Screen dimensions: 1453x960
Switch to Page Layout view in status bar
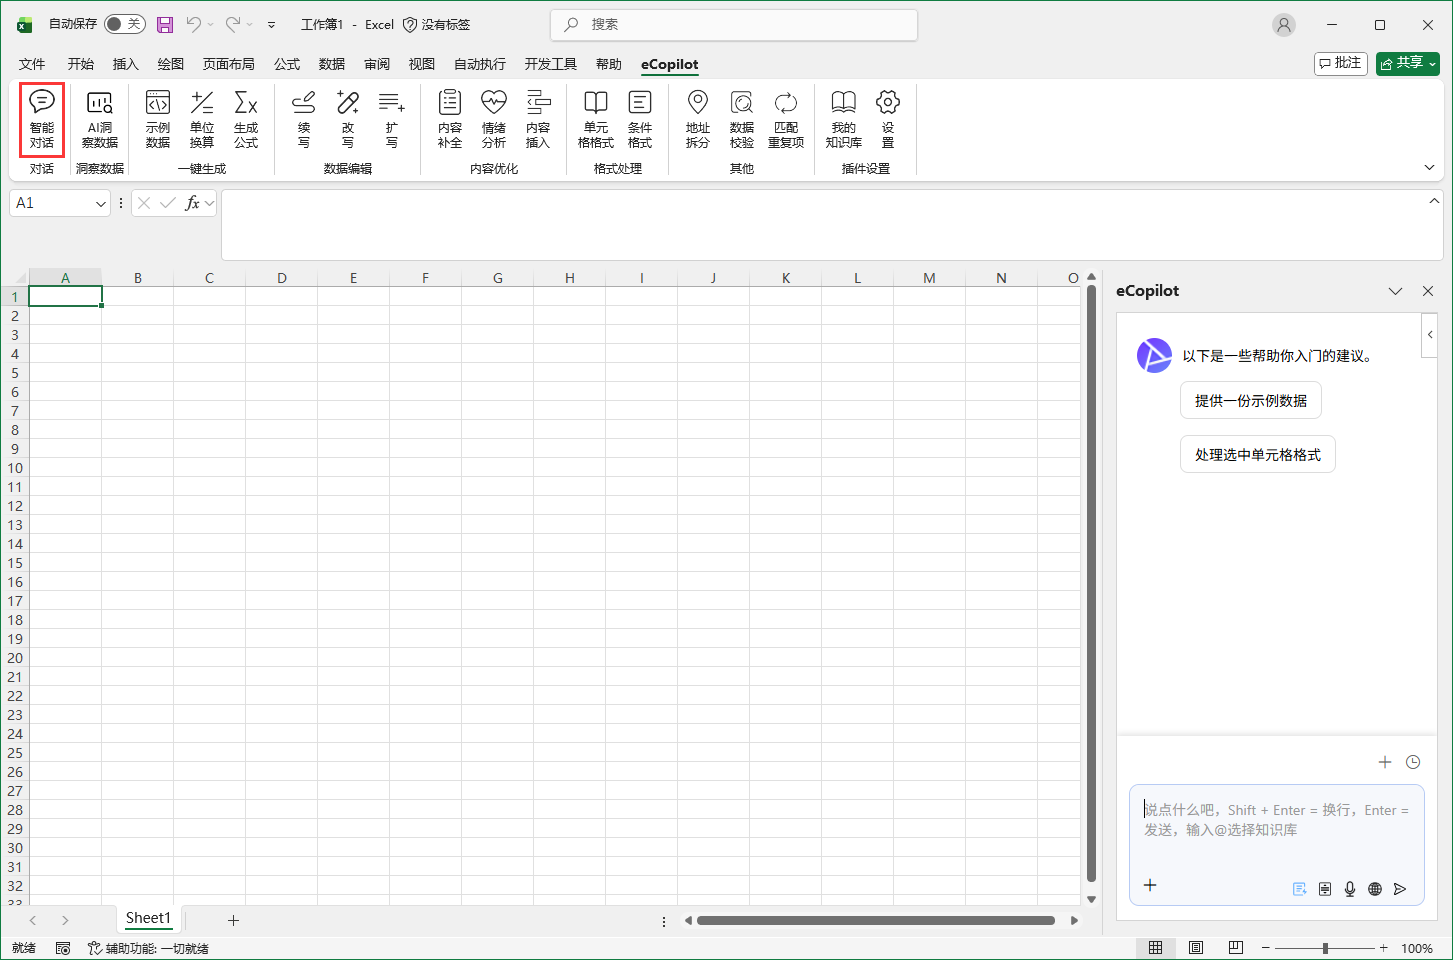point(1196,948)
